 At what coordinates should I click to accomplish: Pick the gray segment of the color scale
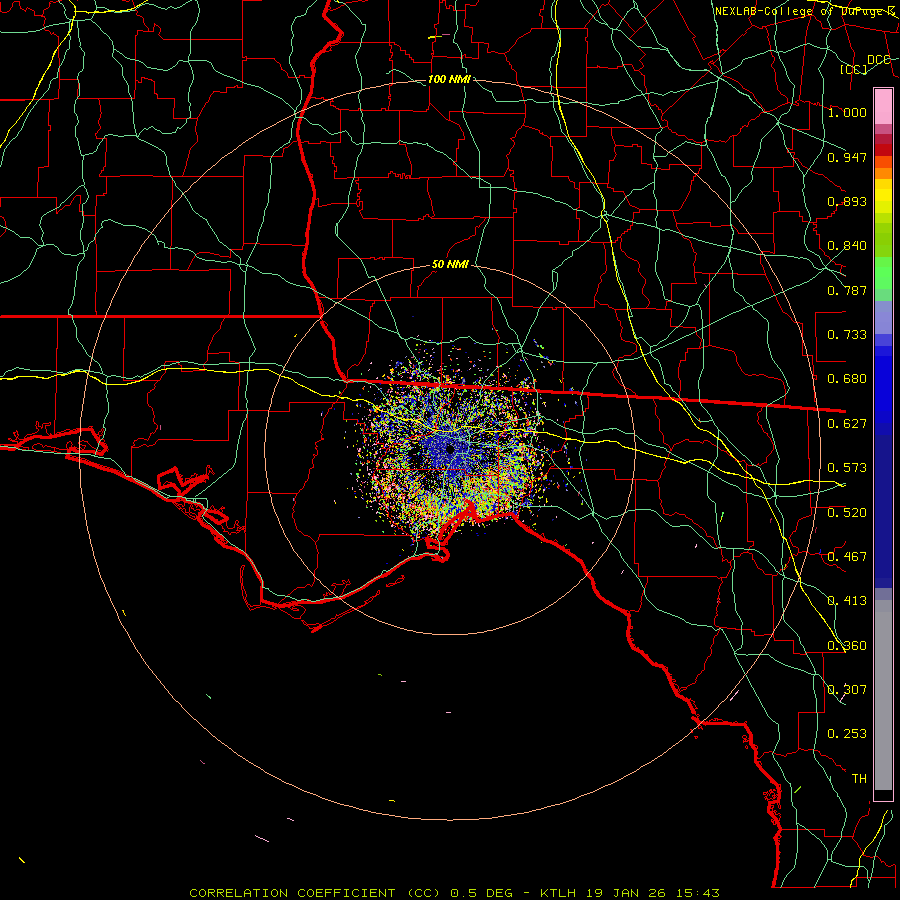point(883,695)
